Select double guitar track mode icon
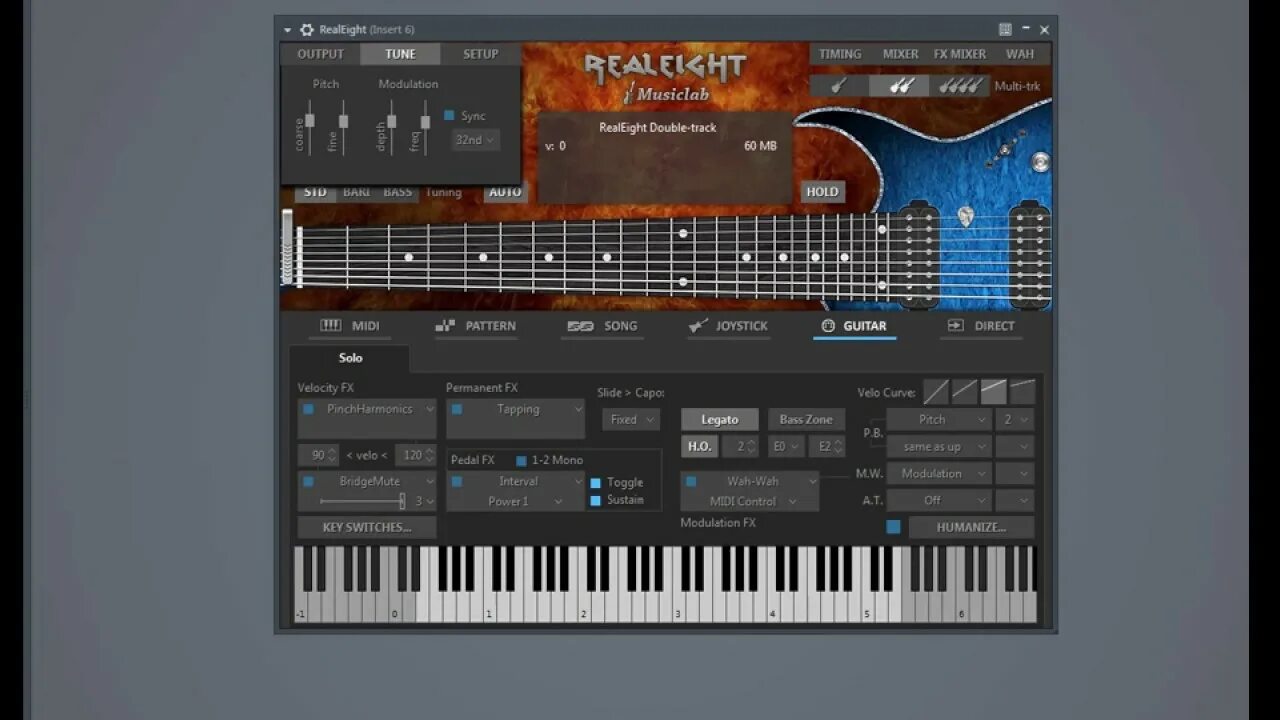The image size is (1280, 720). 899,86
